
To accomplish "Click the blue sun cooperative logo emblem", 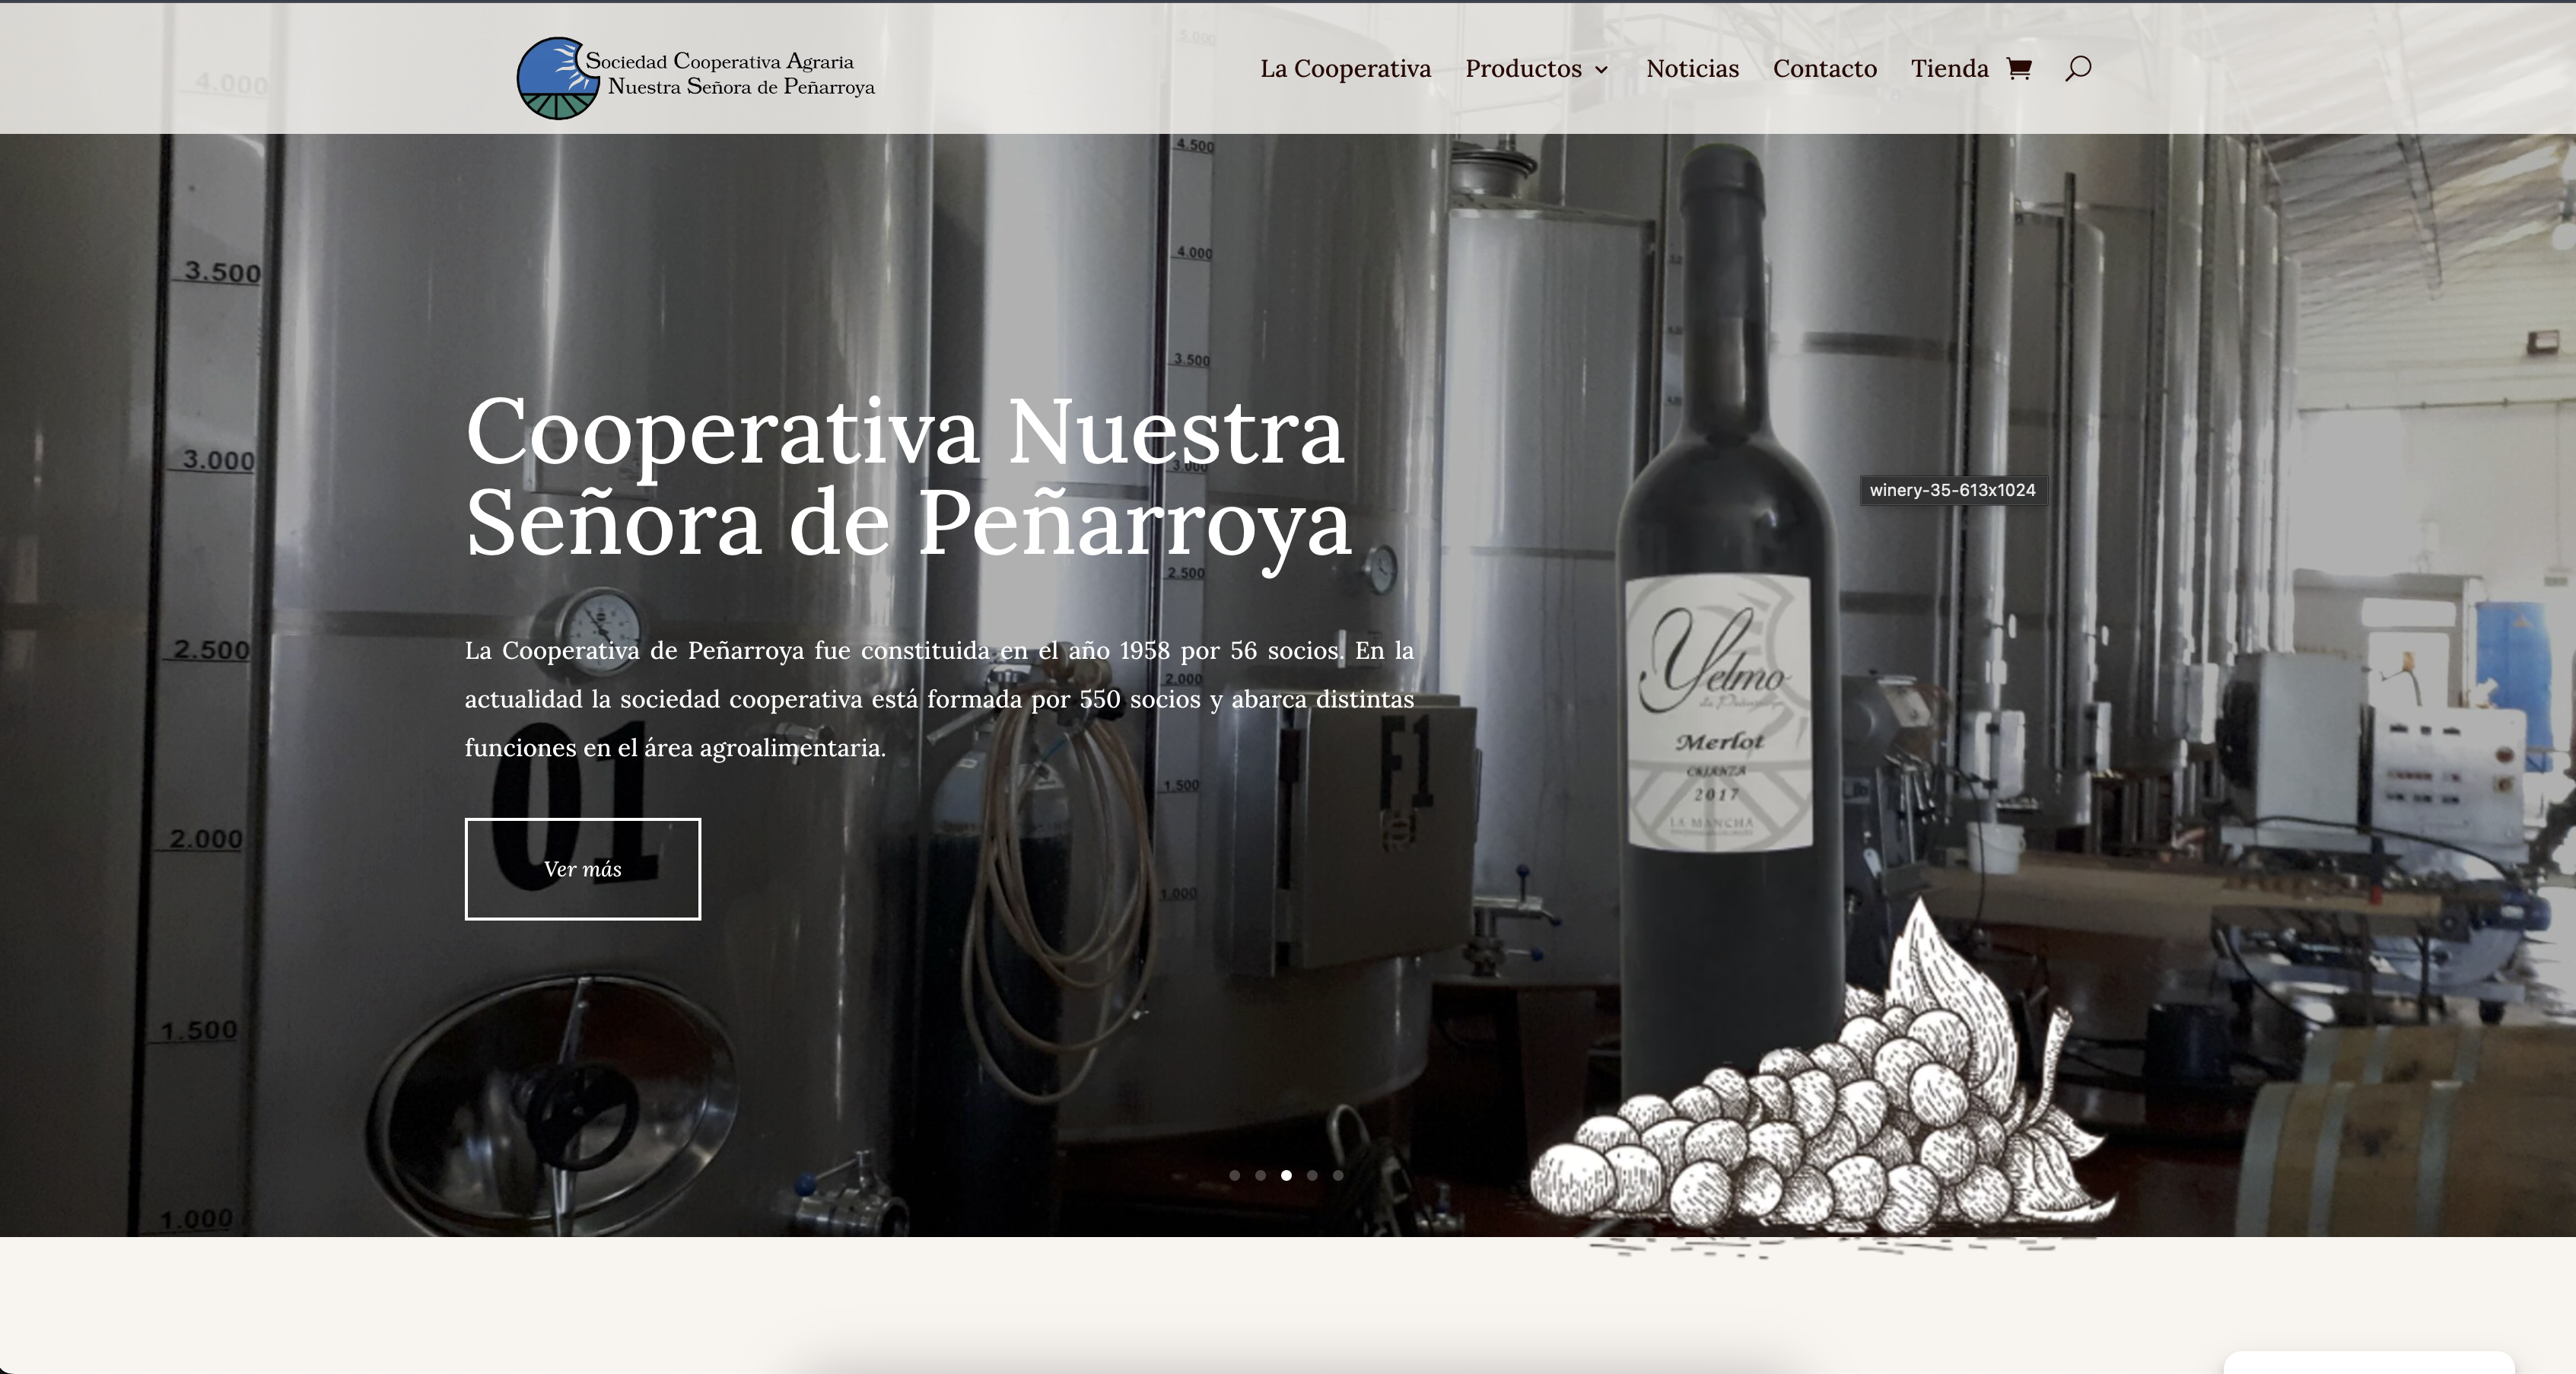I will [x=554, y=78].
